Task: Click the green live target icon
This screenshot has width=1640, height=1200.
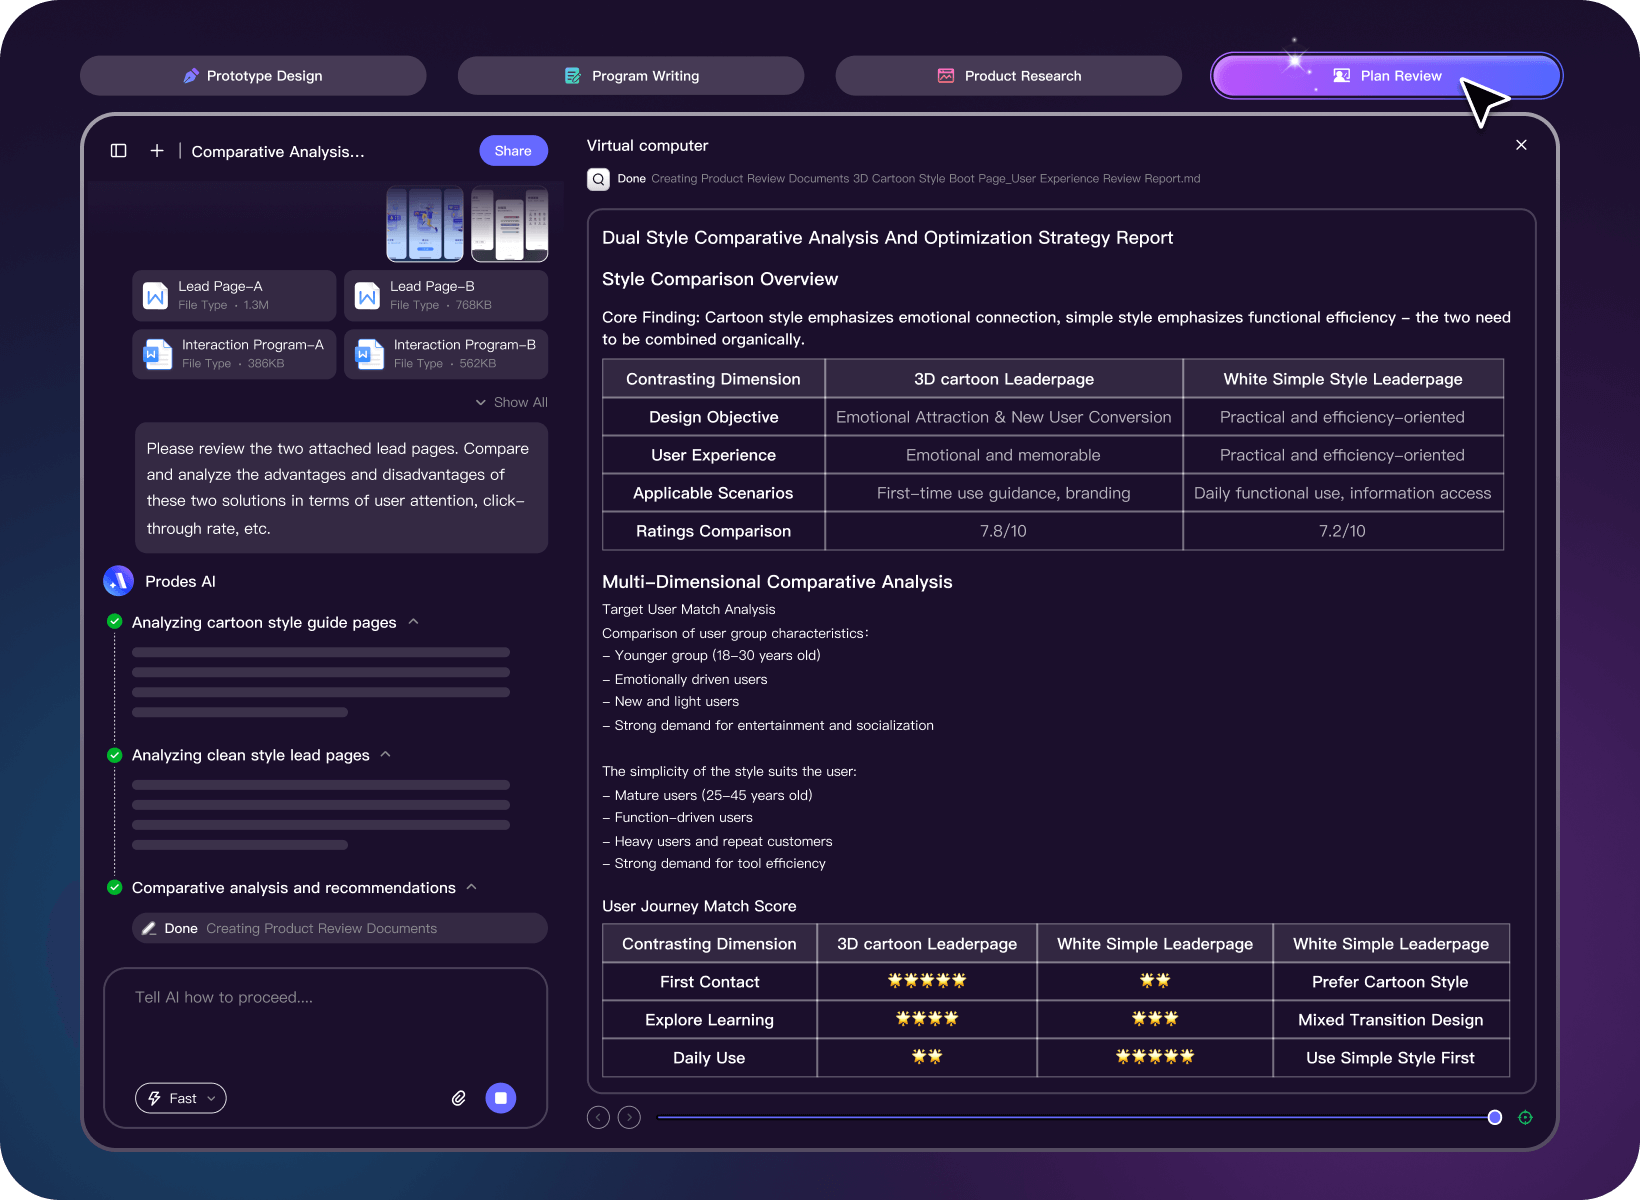Action: pyautogui.click(x=1525, y=1117)
